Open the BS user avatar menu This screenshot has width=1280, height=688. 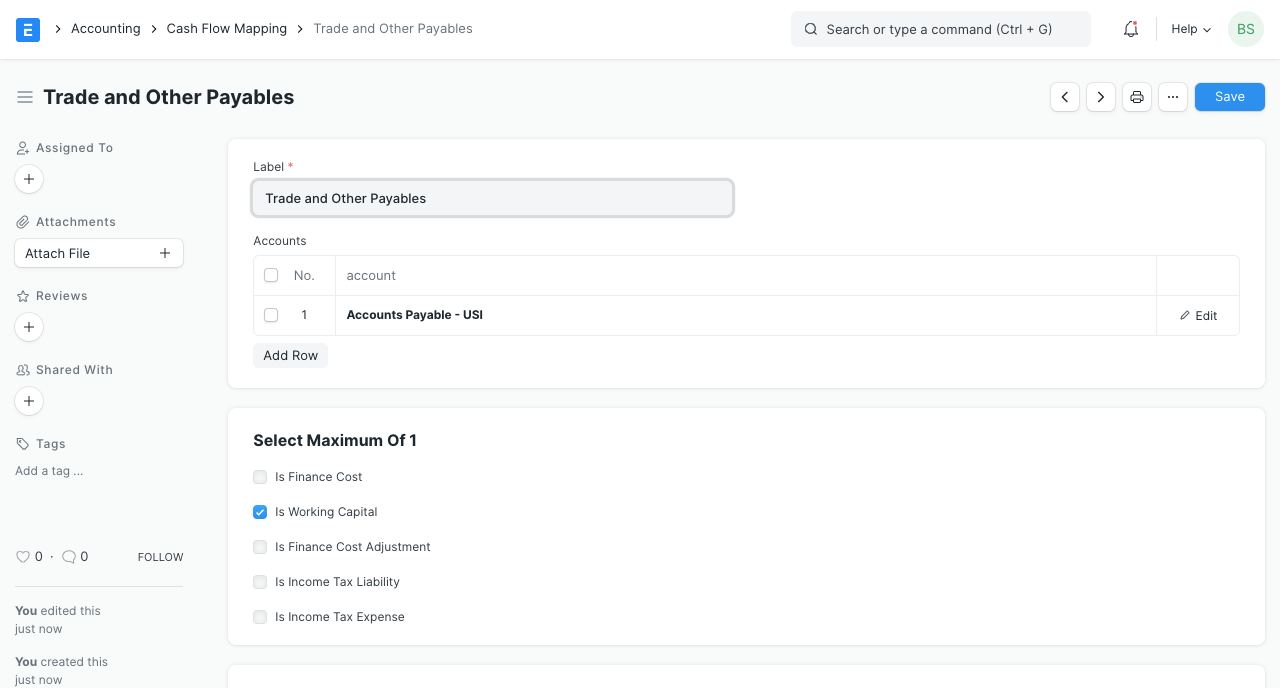(1245, 29)
